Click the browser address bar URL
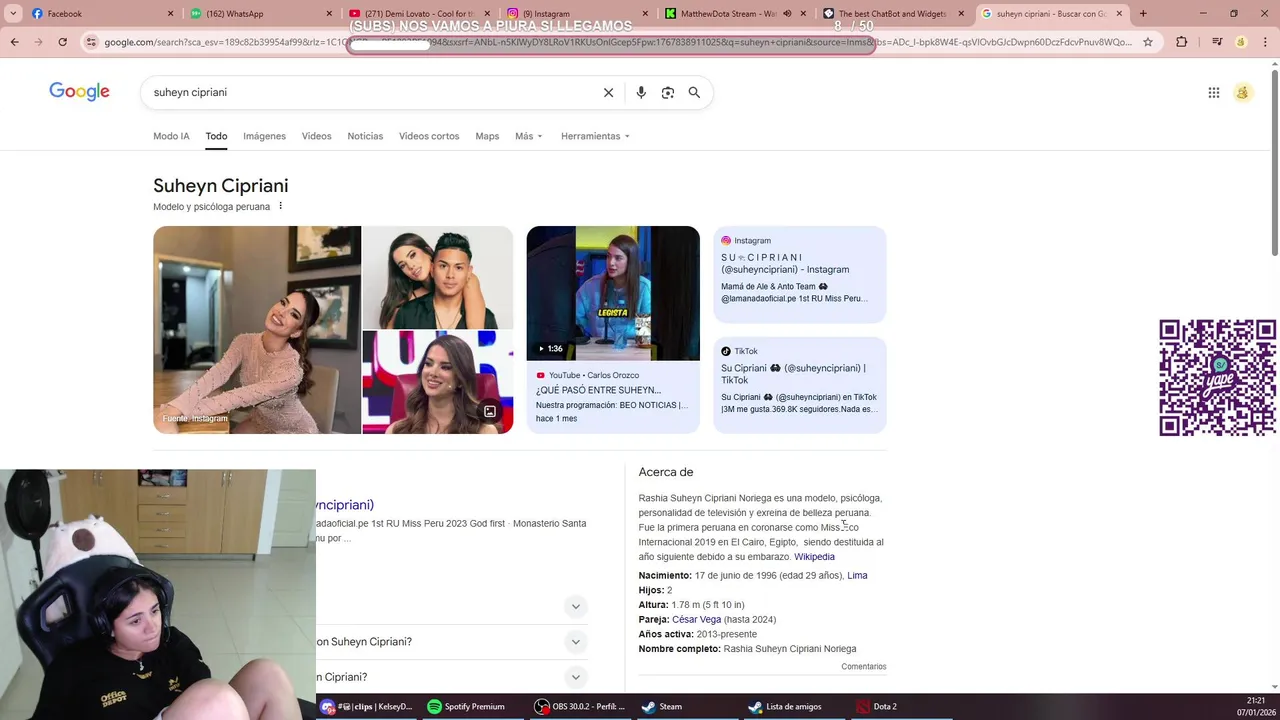 pyautogui.click(x=618, y=42)
